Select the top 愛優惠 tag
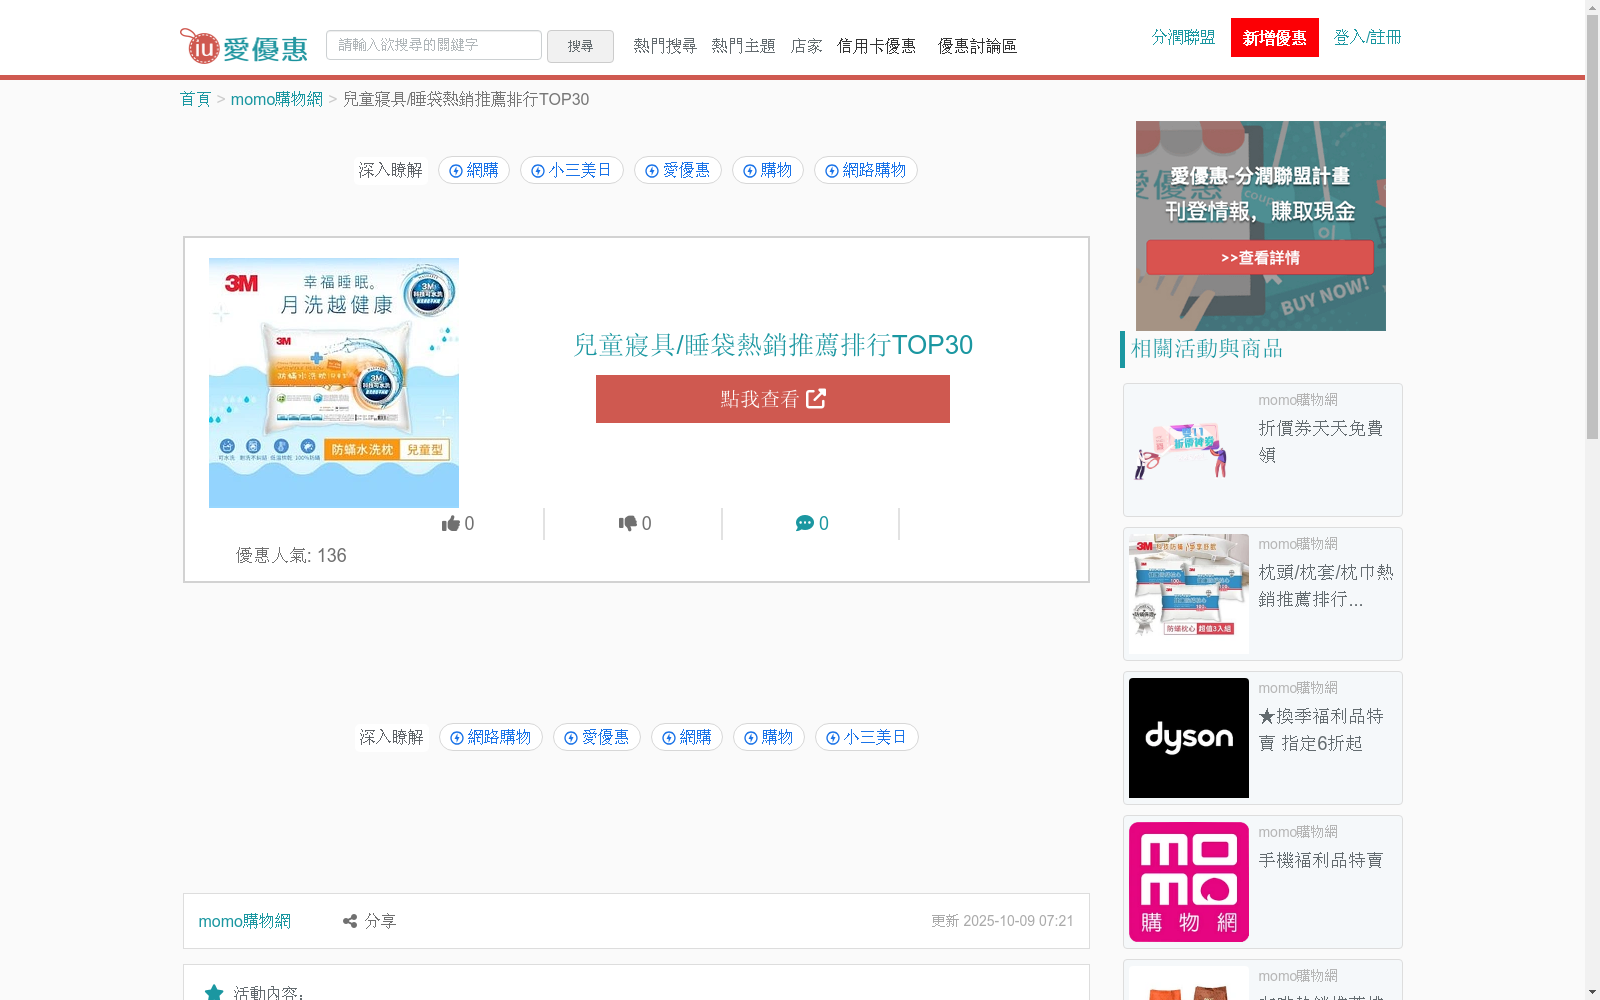This screenshot has height=1000, width=1600. [678, 170]
